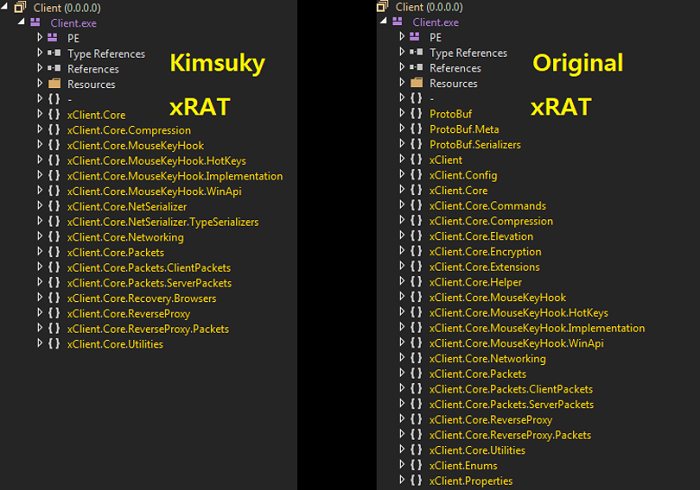Select xClient.Core.MouseKeyHook.HotKeys in left panel
Image resolution: width=700 pixels, height=490 pixels.
point(156,161)
